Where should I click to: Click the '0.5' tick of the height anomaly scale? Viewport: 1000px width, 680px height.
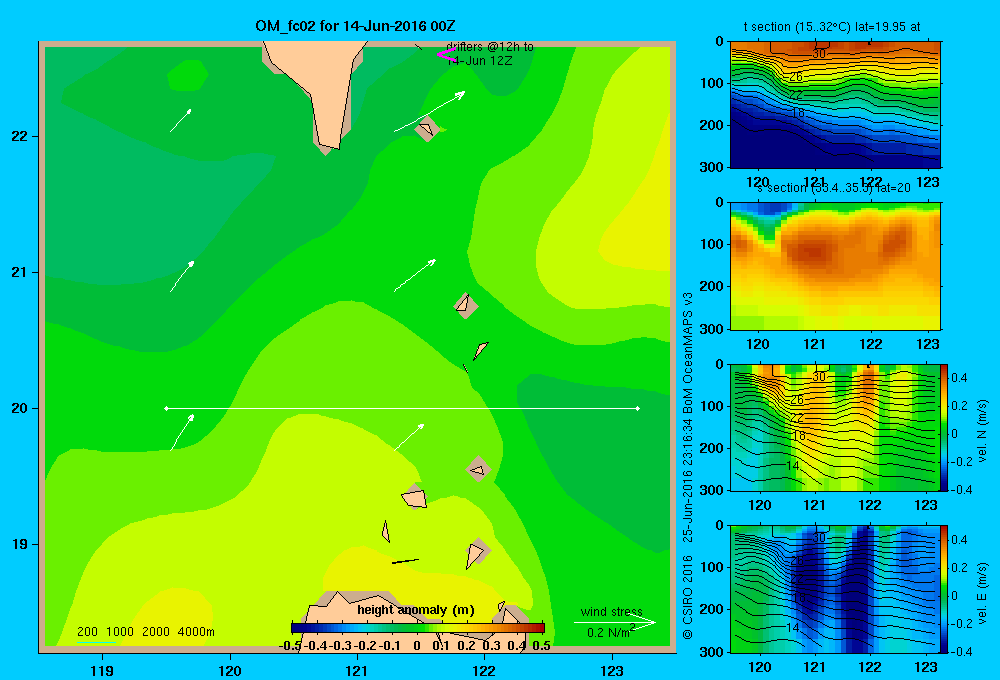coord(541,646)
